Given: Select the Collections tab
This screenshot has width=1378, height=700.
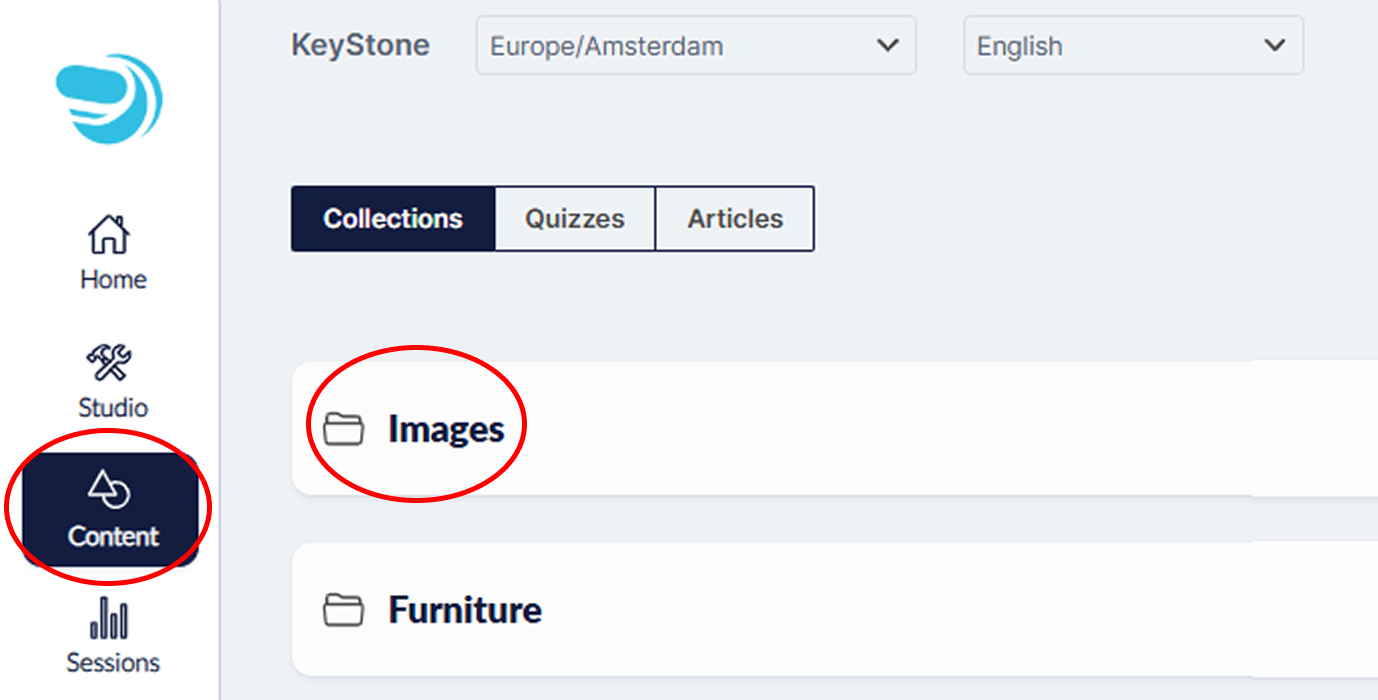Looking at the screenshot, I should 393,218.
